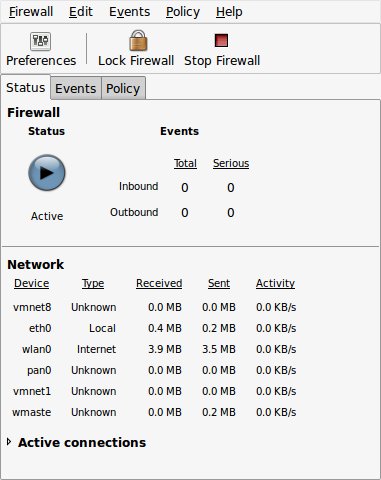Open the Events menu in menu bar
The width and height of the screenshot is (381, 480).
129,12
